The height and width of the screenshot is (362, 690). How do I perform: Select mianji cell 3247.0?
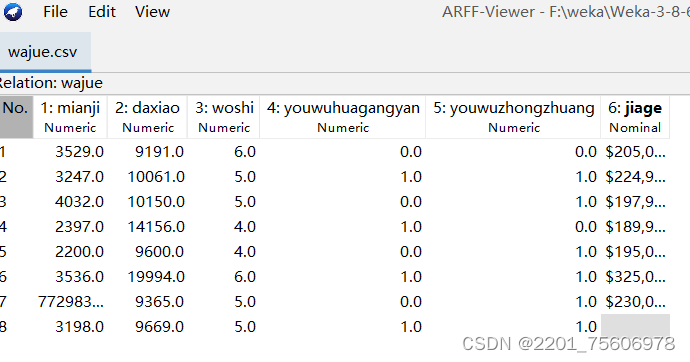(x=70, y=177)
